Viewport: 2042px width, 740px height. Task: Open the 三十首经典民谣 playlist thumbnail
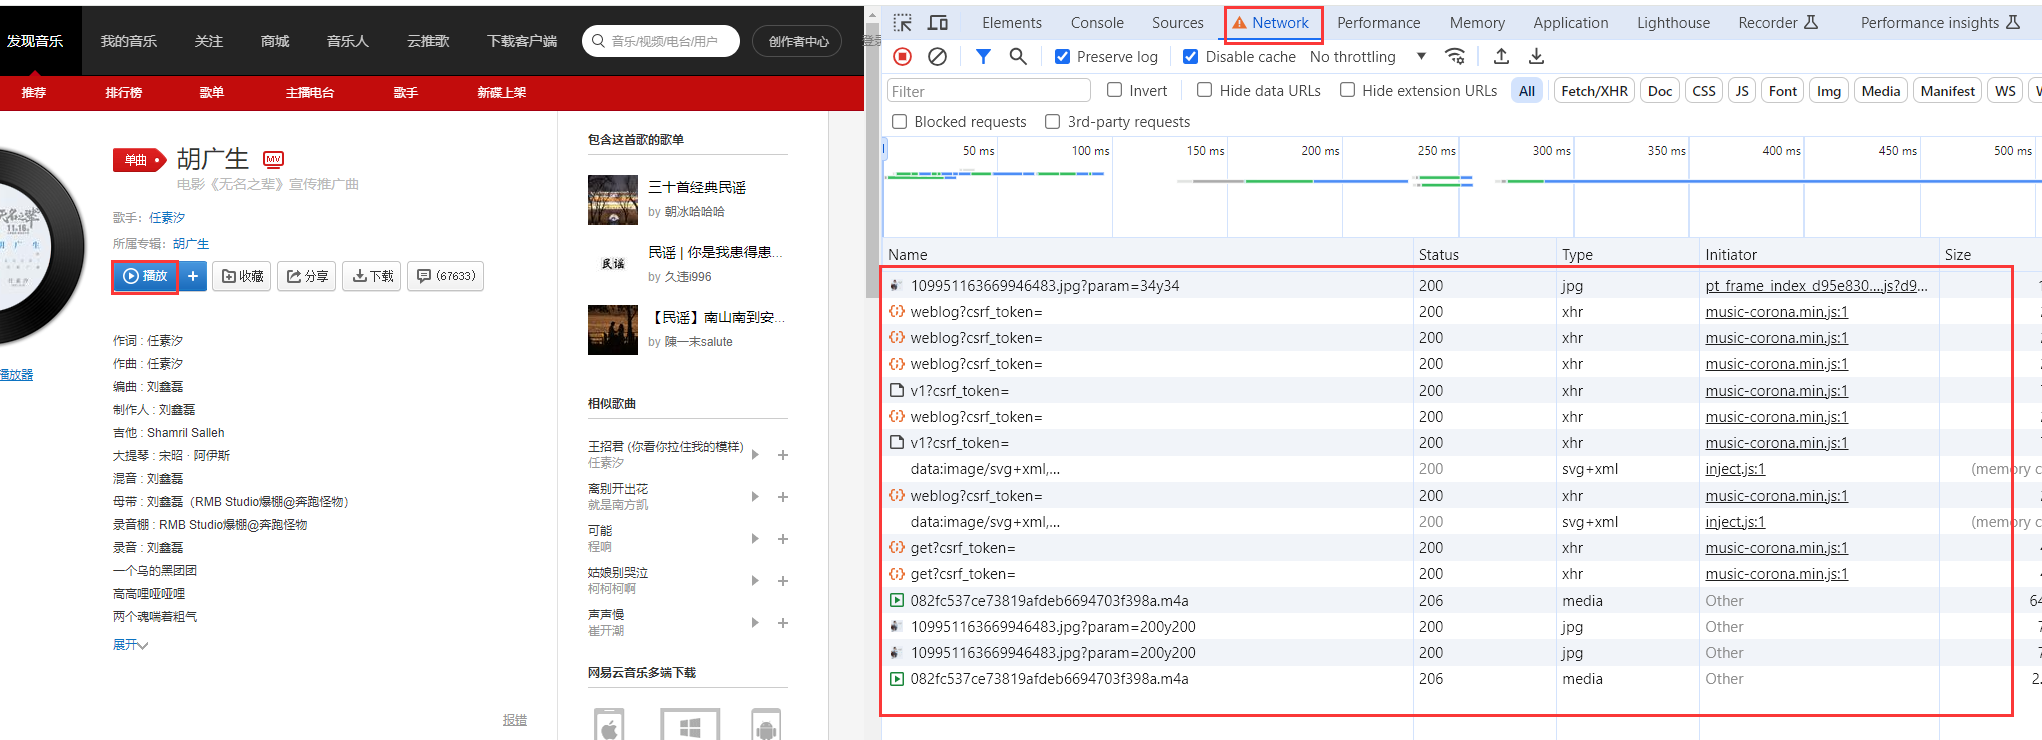pos(613,200)
